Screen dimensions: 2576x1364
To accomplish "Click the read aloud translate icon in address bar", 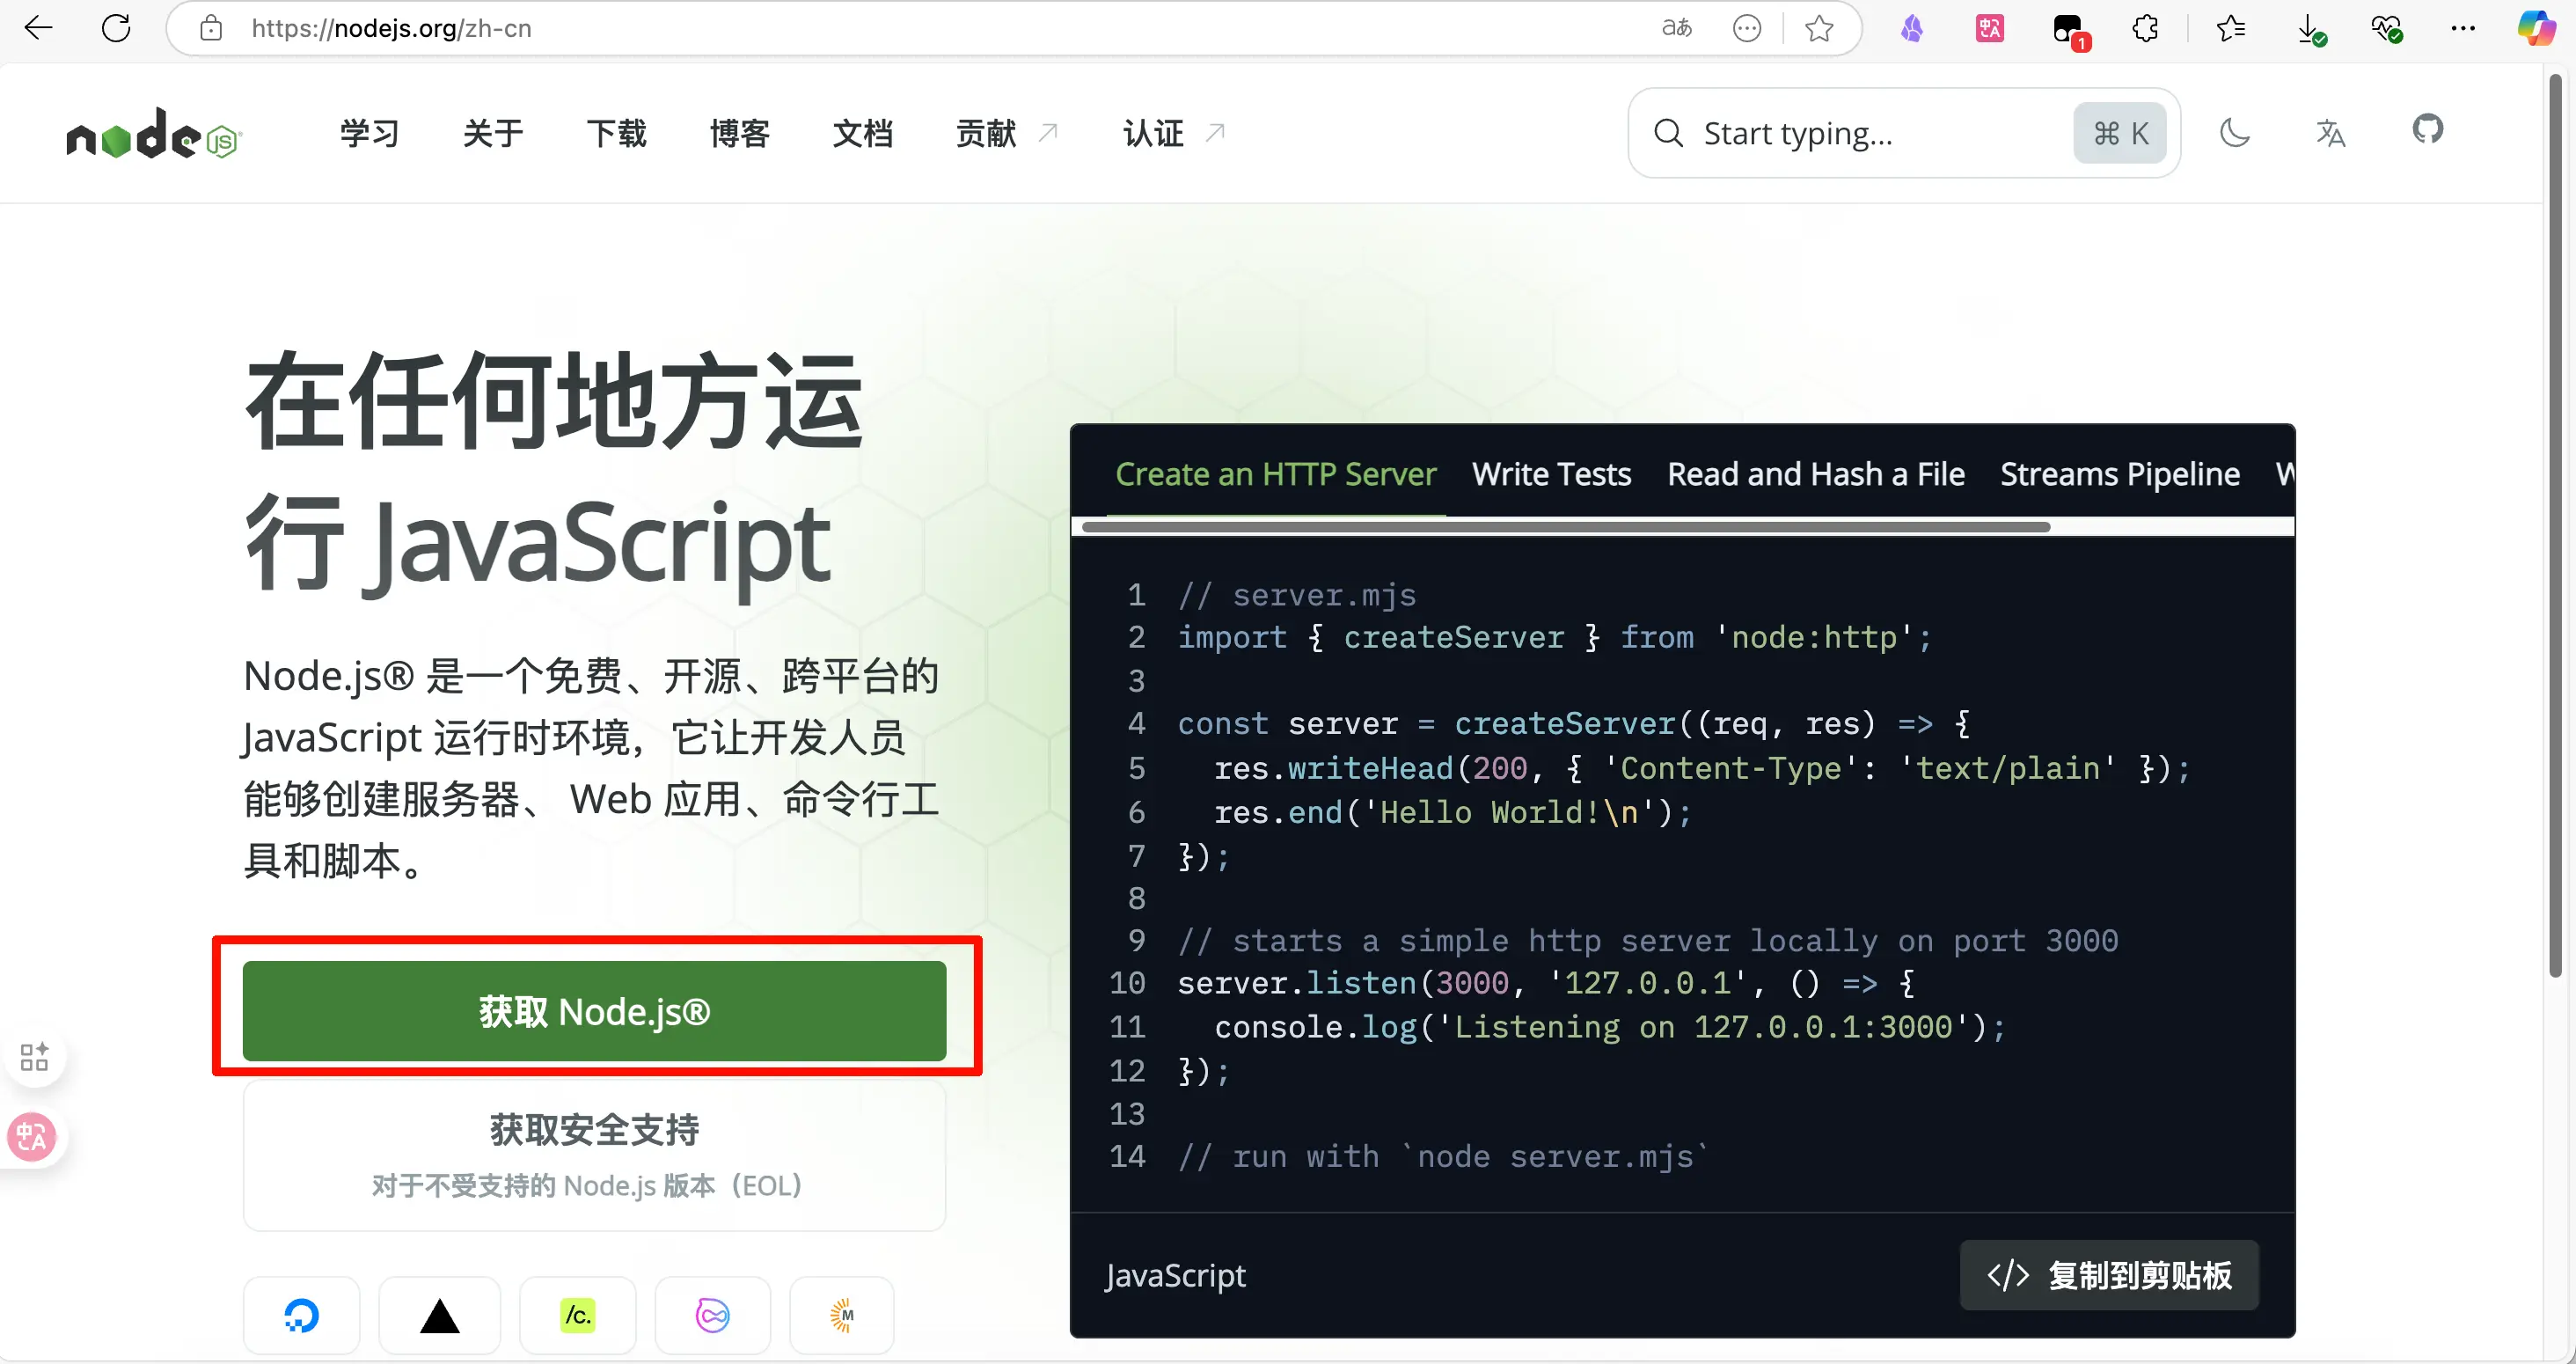I will tap(1677, 28).
